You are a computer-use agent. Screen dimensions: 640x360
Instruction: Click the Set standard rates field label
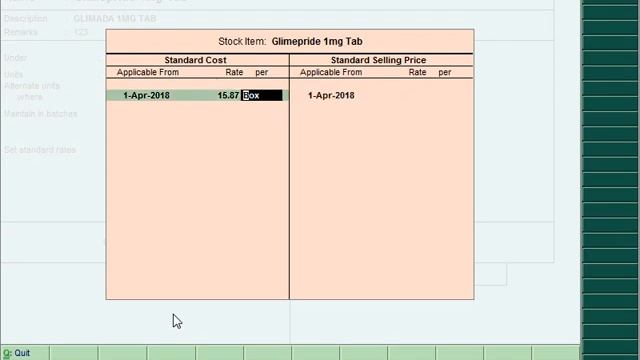[40, 150]
